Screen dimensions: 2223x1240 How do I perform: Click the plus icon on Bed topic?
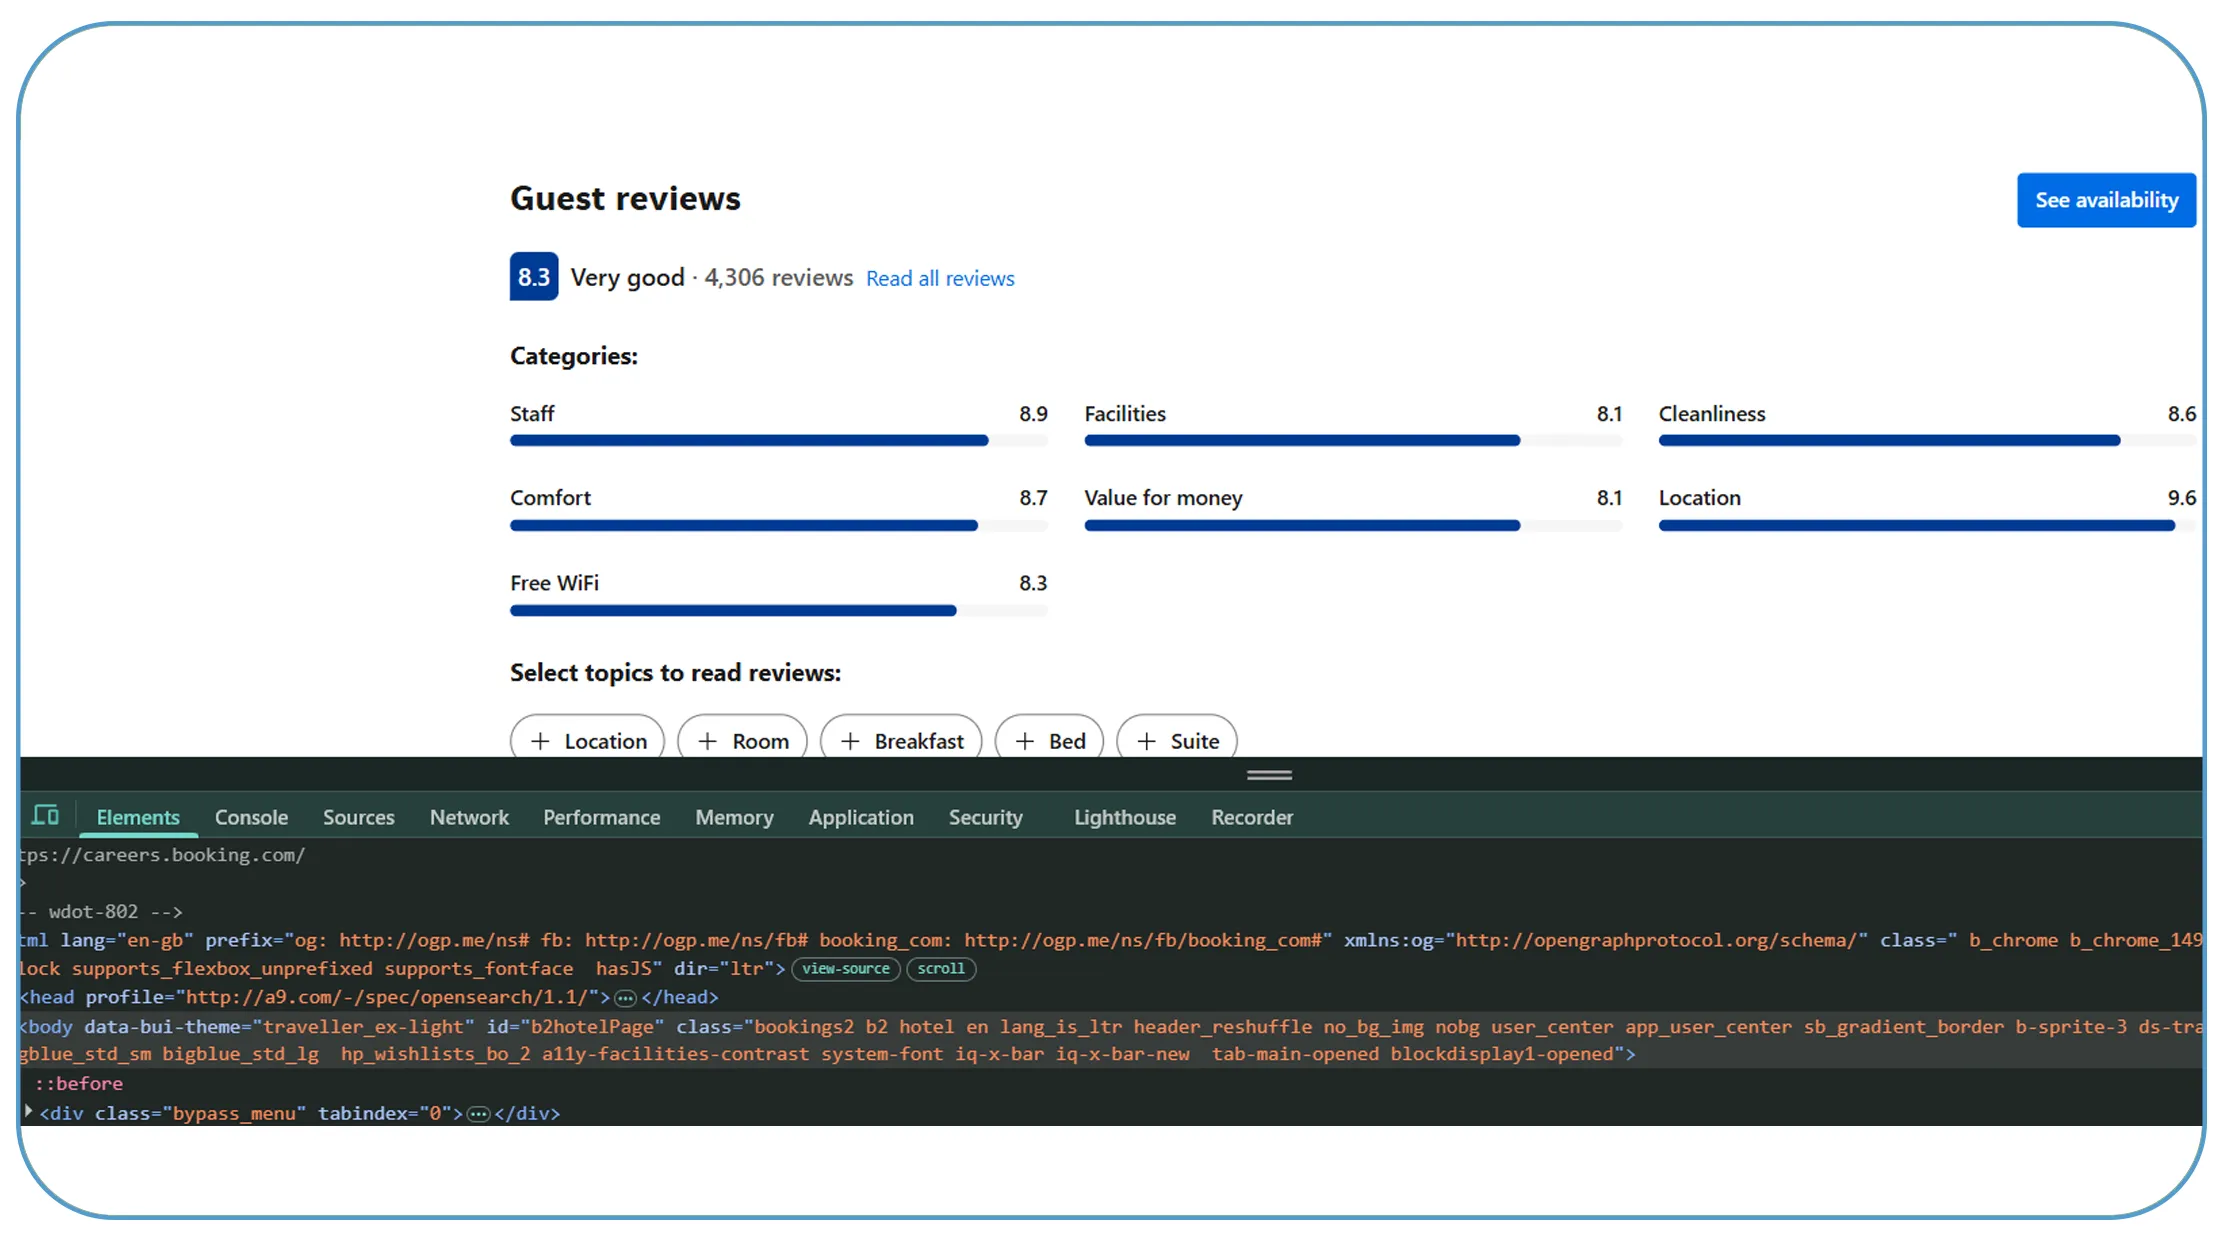[x=1025, y=741]
